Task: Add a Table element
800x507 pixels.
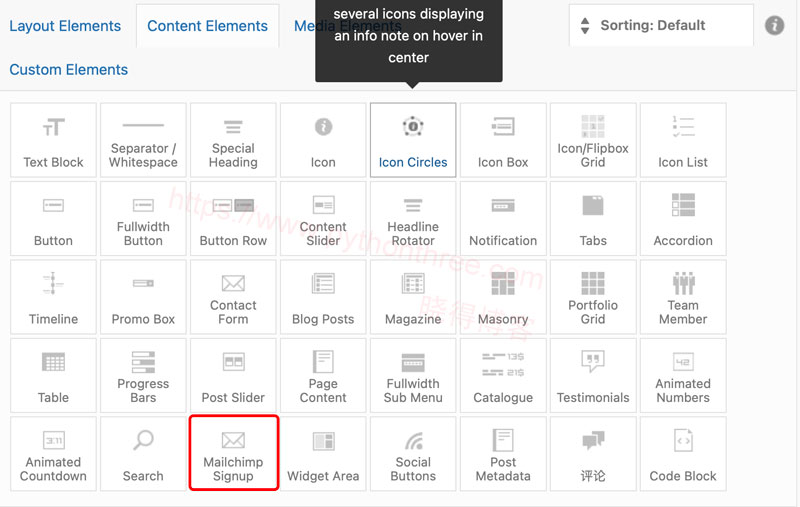Action: 53,375
